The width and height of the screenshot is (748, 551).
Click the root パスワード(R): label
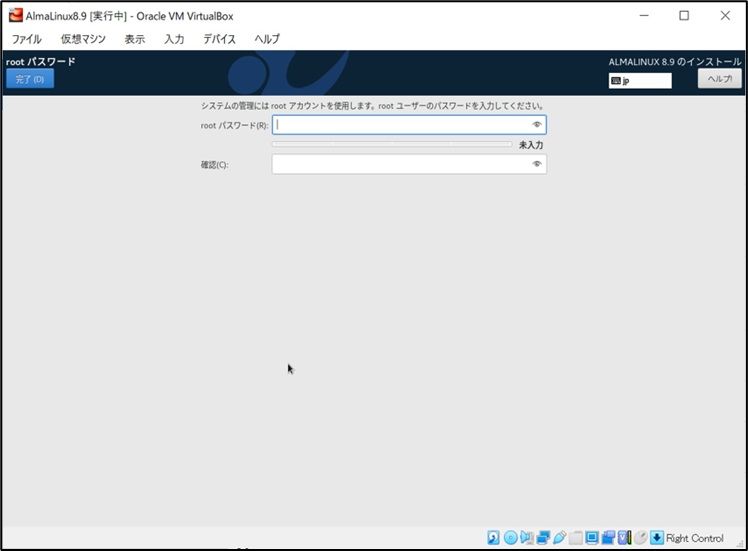[x=234, y=125]
